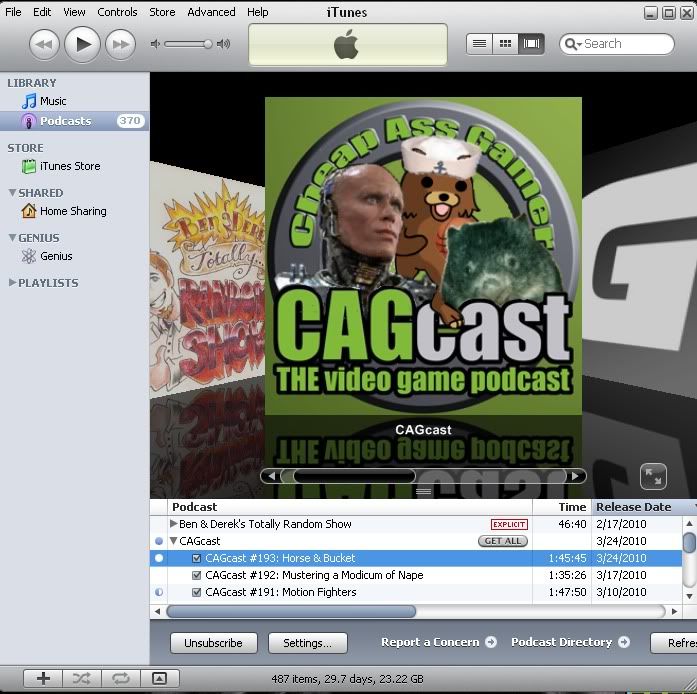697x694 pixels.
Task: Uncheck CAGcast #191: Motion Fighters
Action: [196, 592]
